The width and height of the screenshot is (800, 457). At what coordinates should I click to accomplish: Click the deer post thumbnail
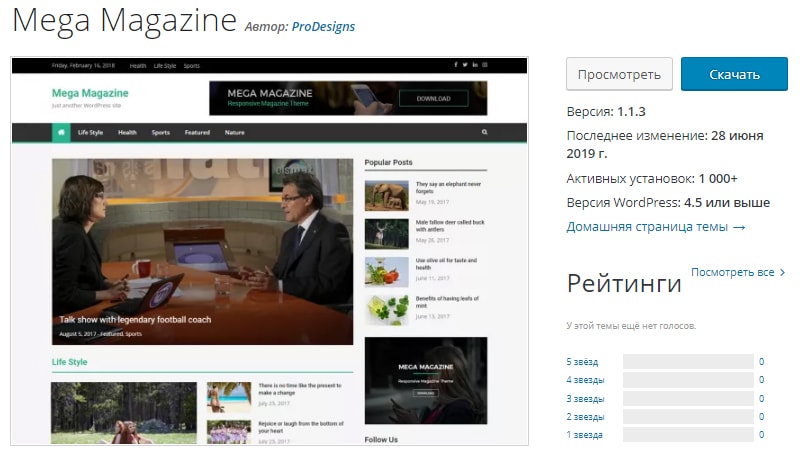pyautogui.click(x=386, y=234)
